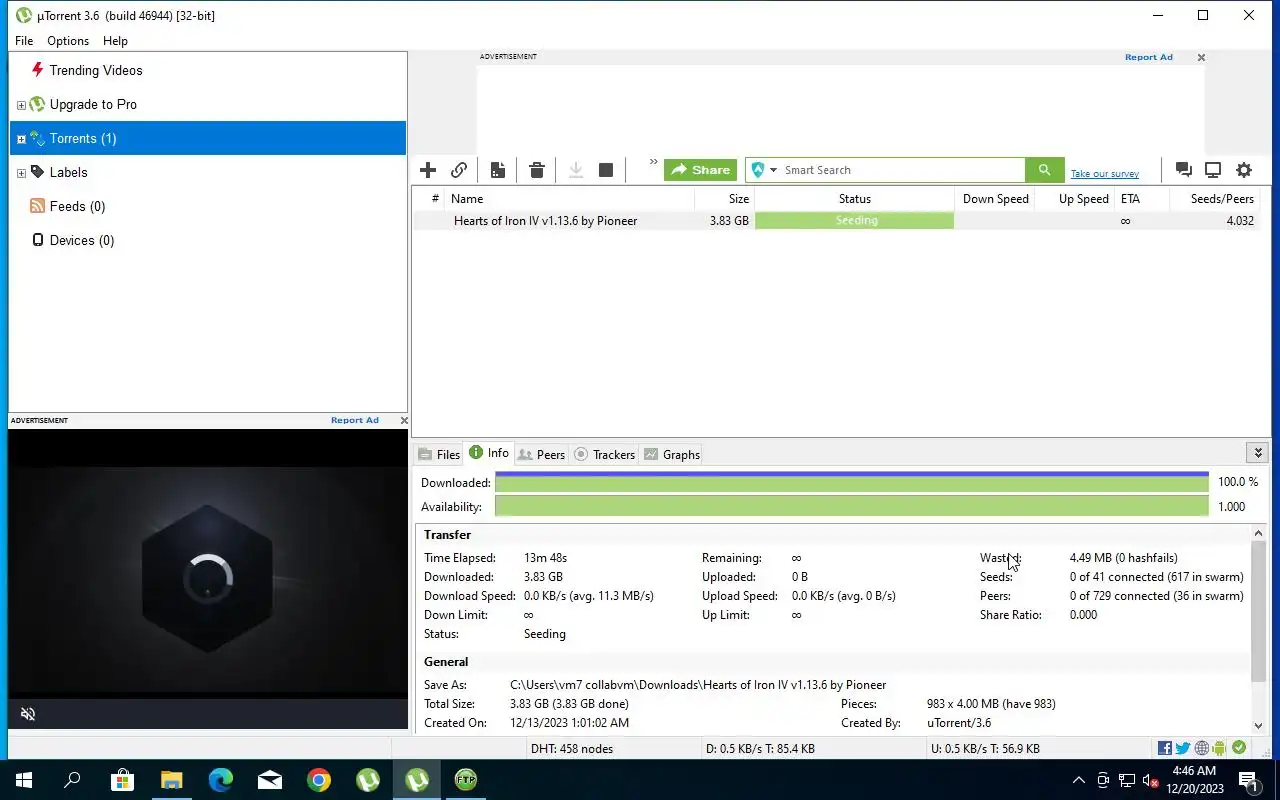Click the chat bubbles toolbar icon
1280x800 pixels.
click(x=1183, y=170)
